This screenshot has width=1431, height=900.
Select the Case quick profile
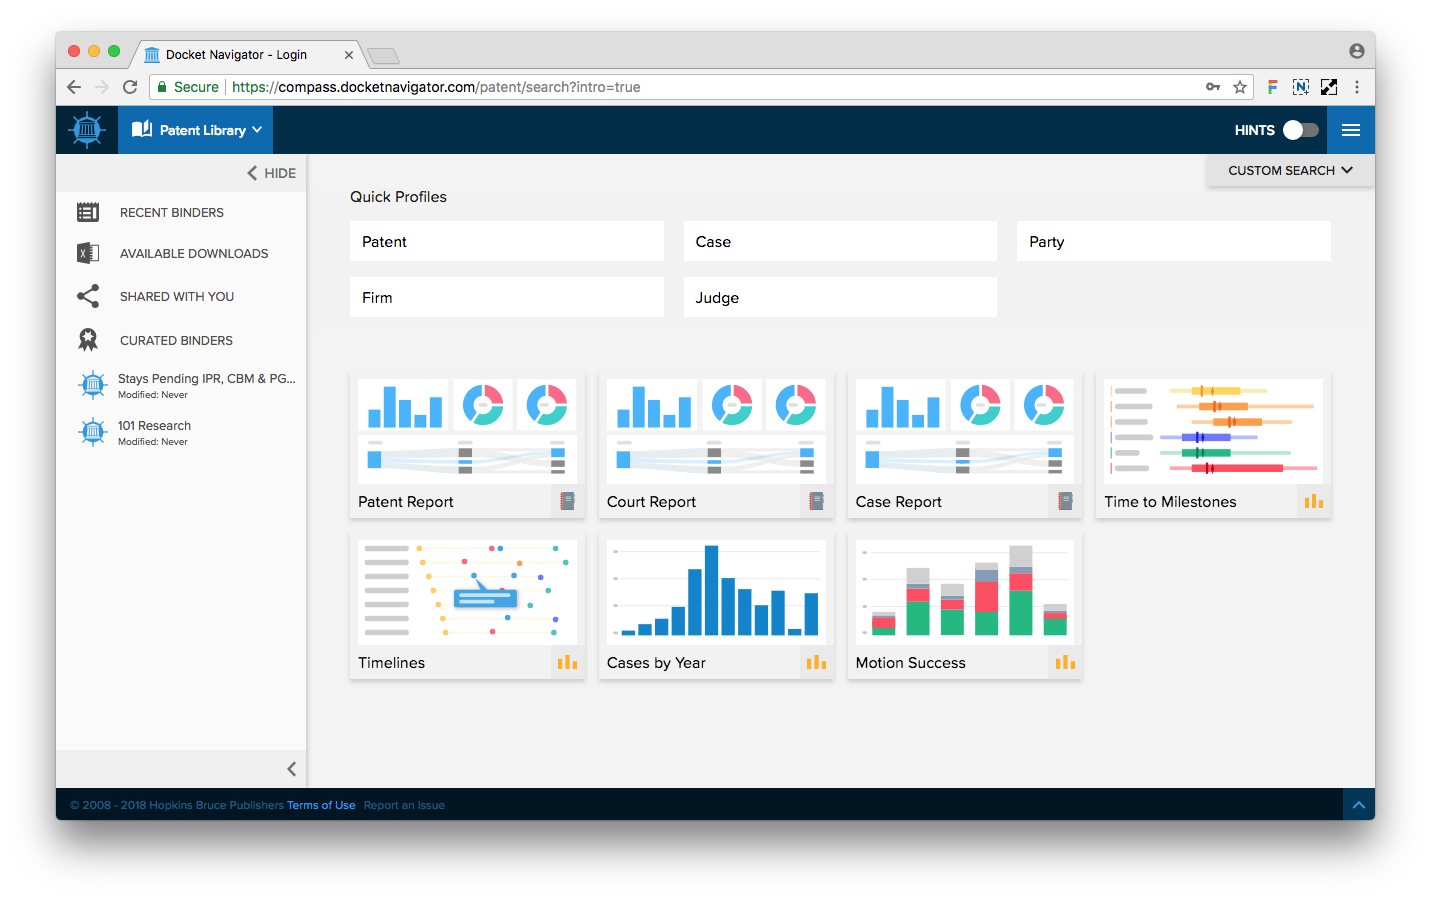point(840,241)
